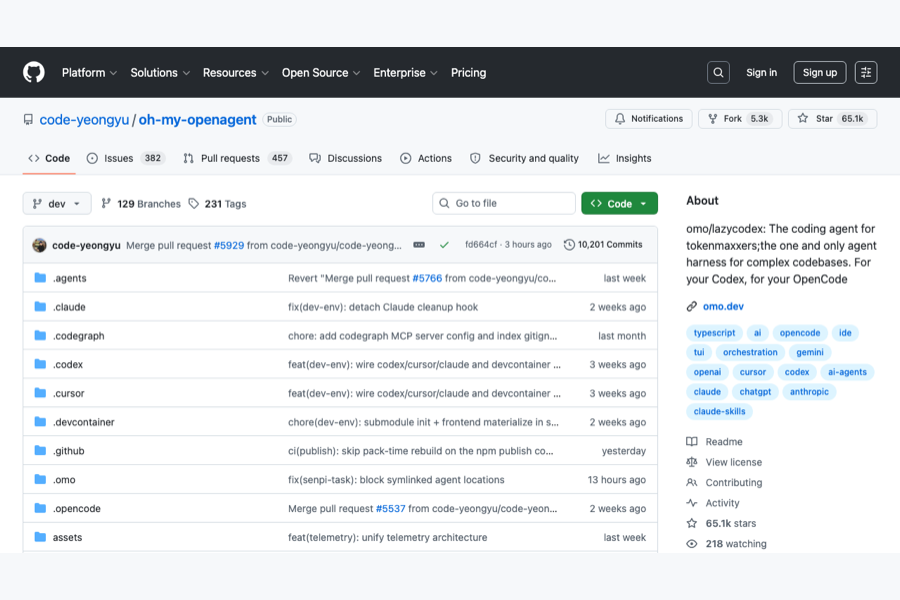The width and height of the screenshot is (900, 600).
Task: Star the oh-my-openagent repository
Action: pos(832,119)
